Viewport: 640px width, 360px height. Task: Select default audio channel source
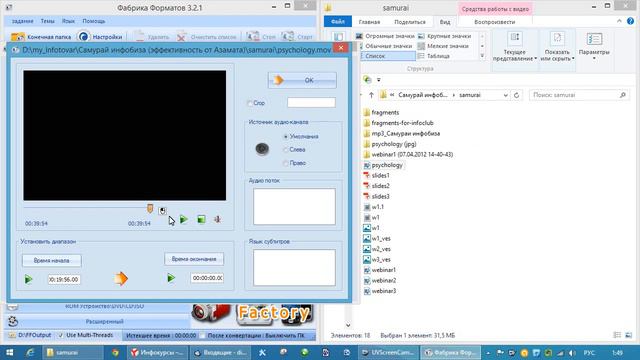(286, 137)
